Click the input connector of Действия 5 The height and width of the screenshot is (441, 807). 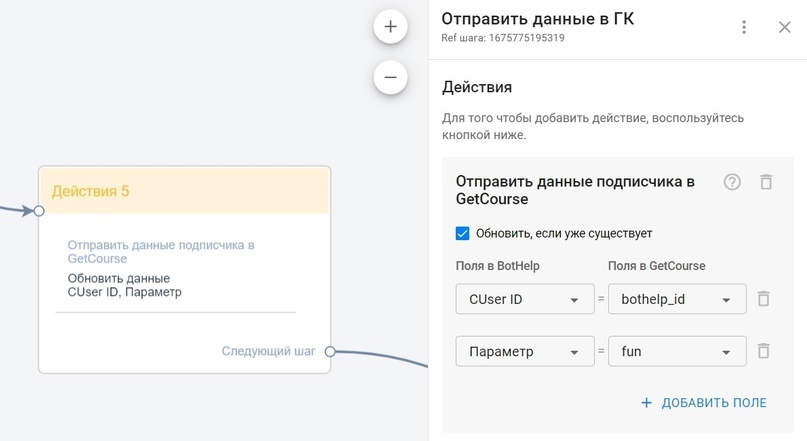click(x=39, y=211)
